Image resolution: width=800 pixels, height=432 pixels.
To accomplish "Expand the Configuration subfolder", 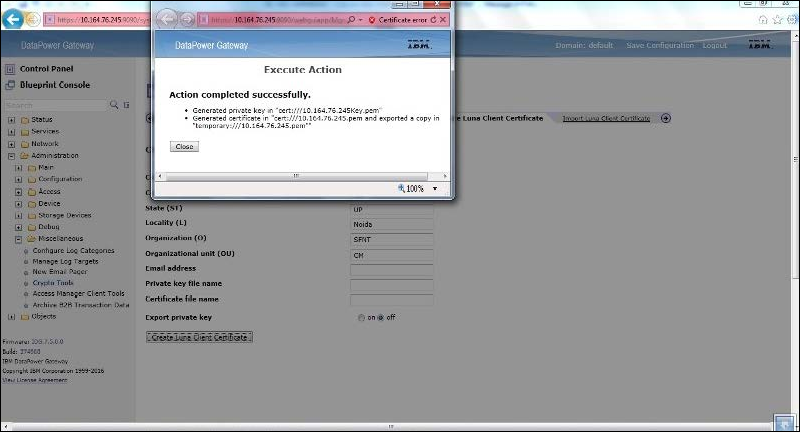I will [18, 180].
